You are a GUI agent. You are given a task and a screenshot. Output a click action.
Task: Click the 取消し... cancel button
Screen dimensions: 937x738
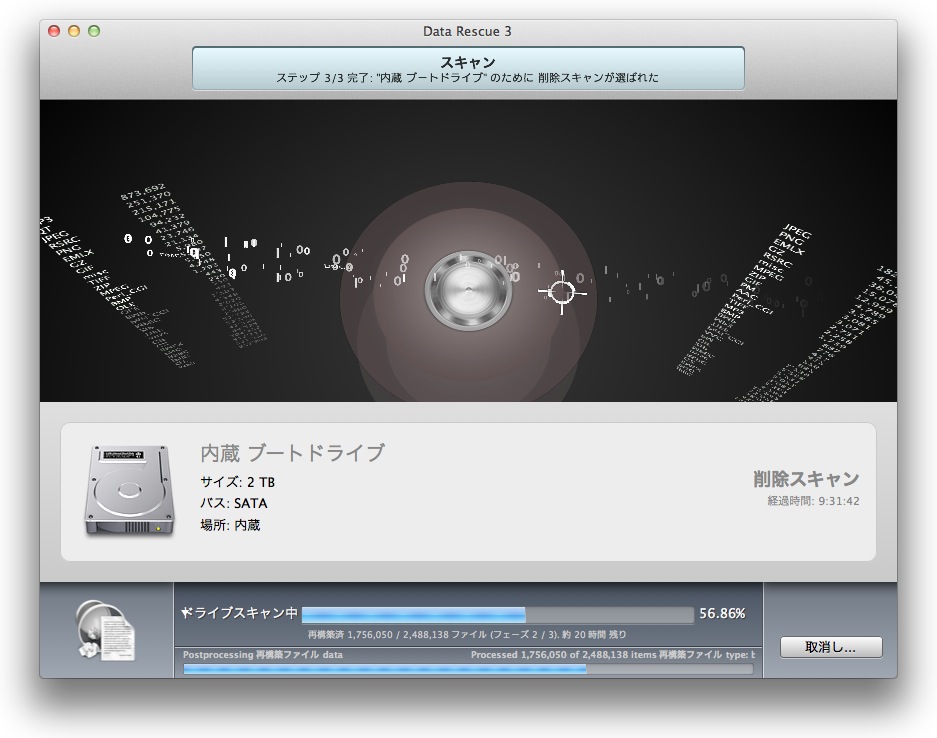pos(831,647)
